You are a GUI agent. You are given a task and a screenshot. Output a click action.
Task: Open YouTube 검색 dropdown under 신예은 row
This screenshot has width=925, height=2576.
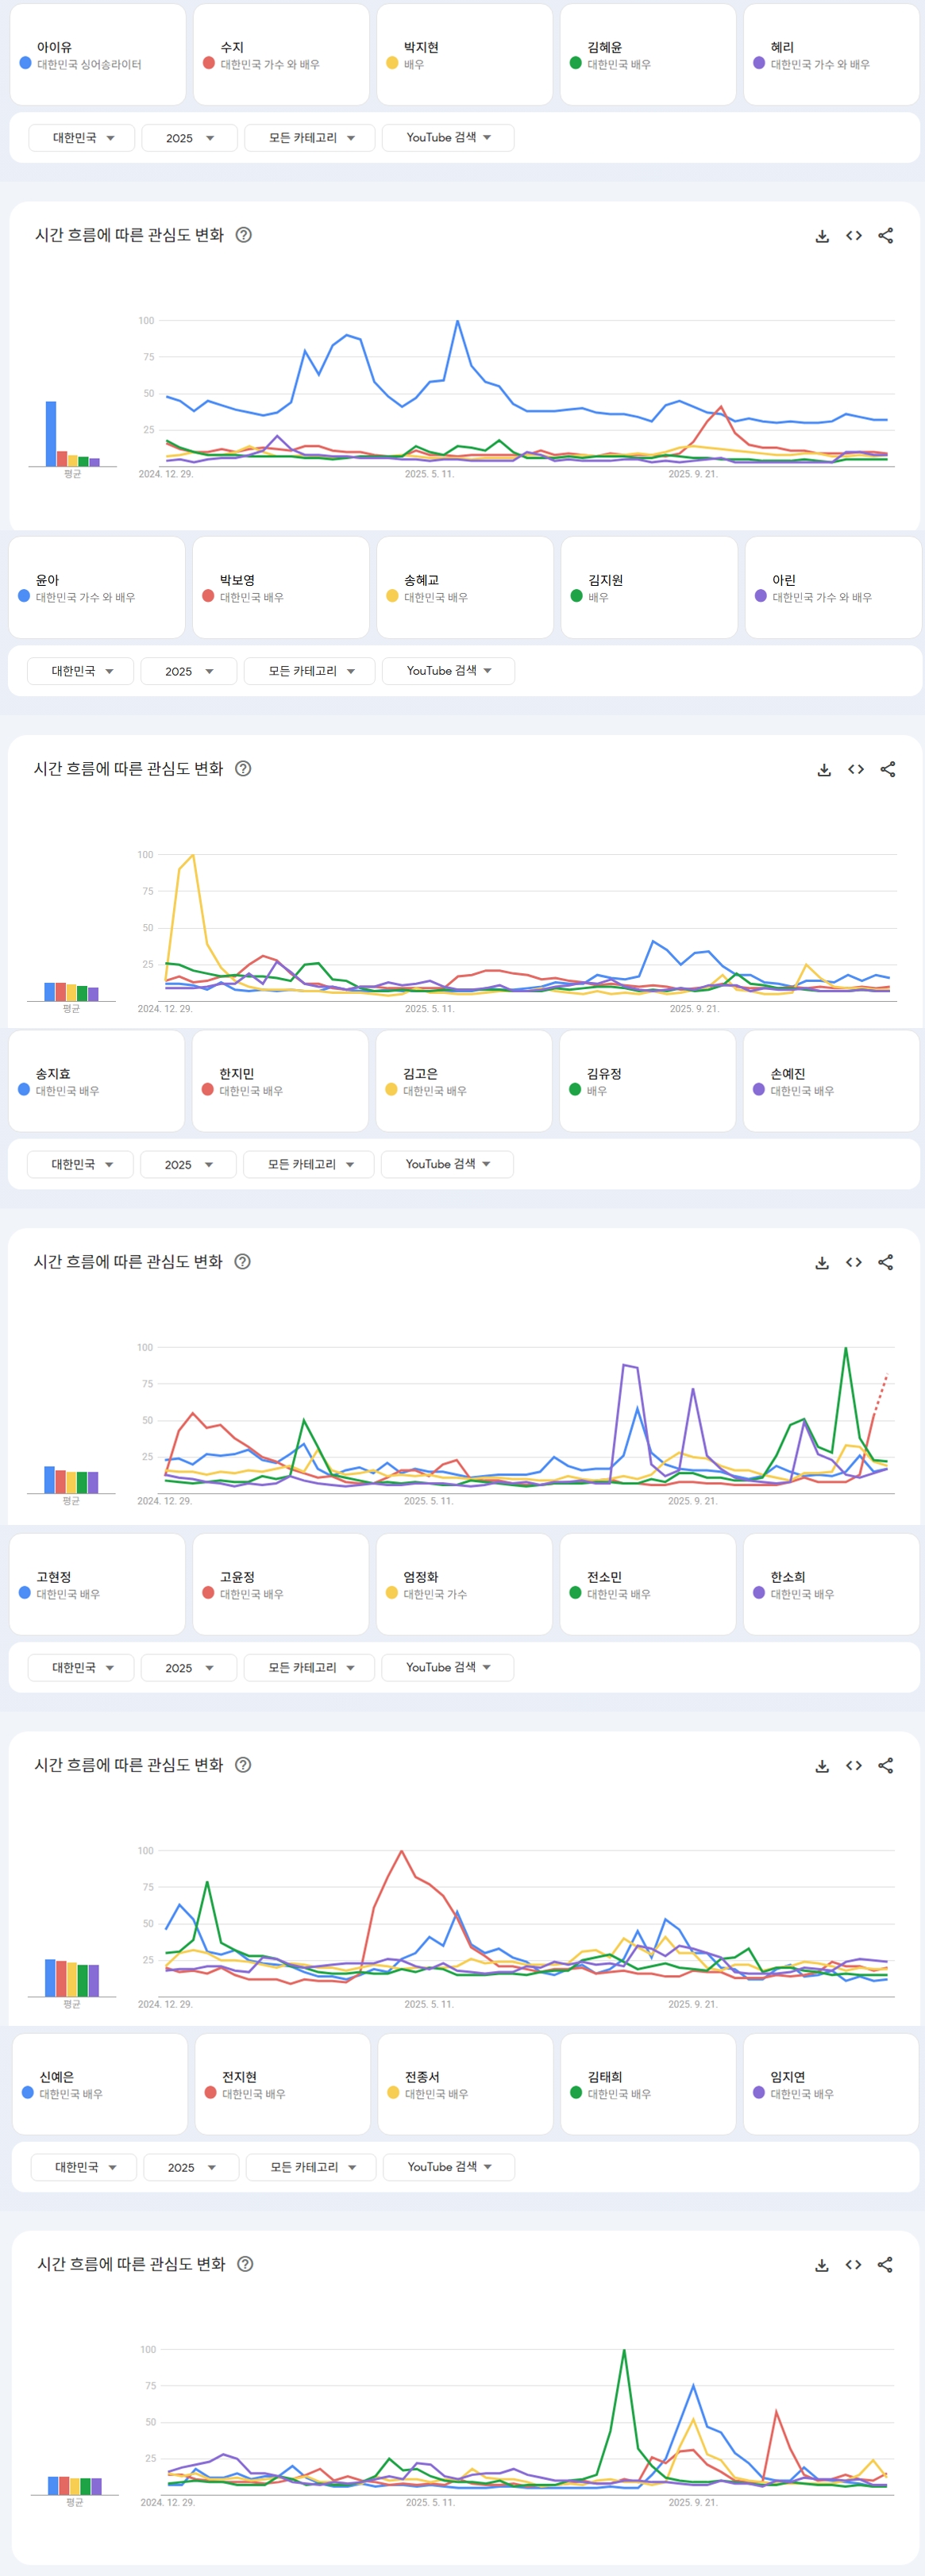pyautogui.click(x=449, y=2166)
